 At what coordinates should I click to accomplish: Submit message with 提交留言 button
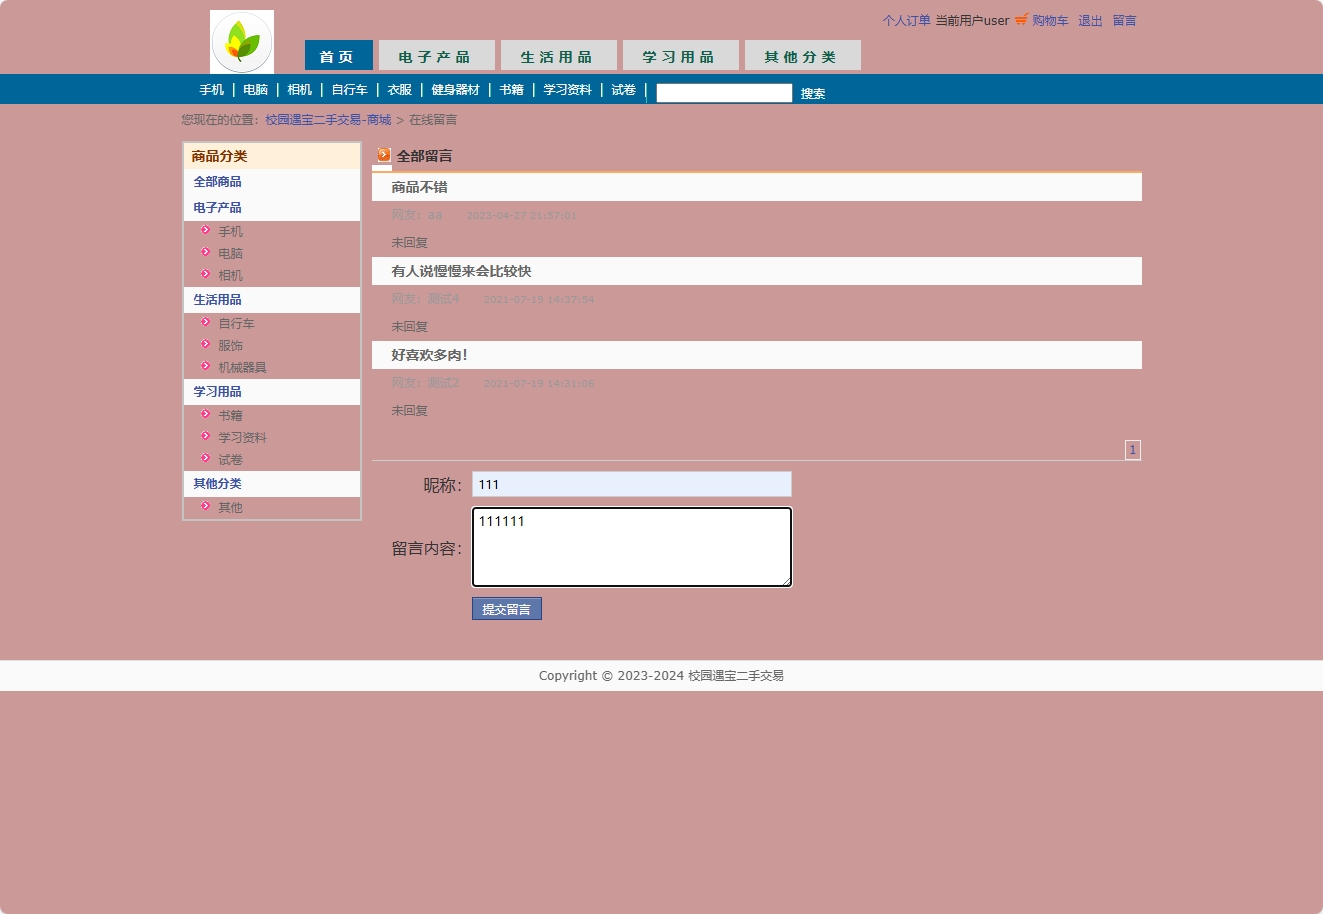coord(506,609)
